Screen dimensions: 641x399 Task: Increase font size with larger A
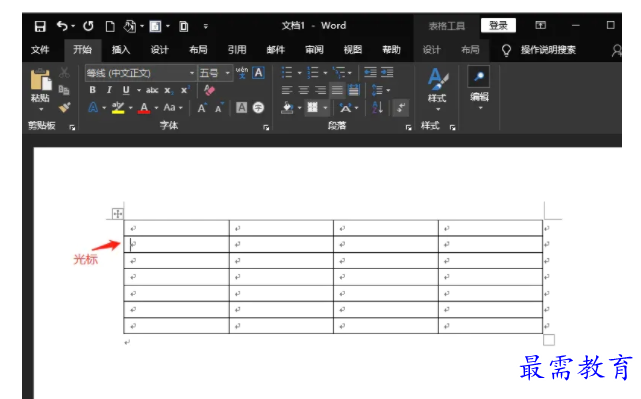202,108
